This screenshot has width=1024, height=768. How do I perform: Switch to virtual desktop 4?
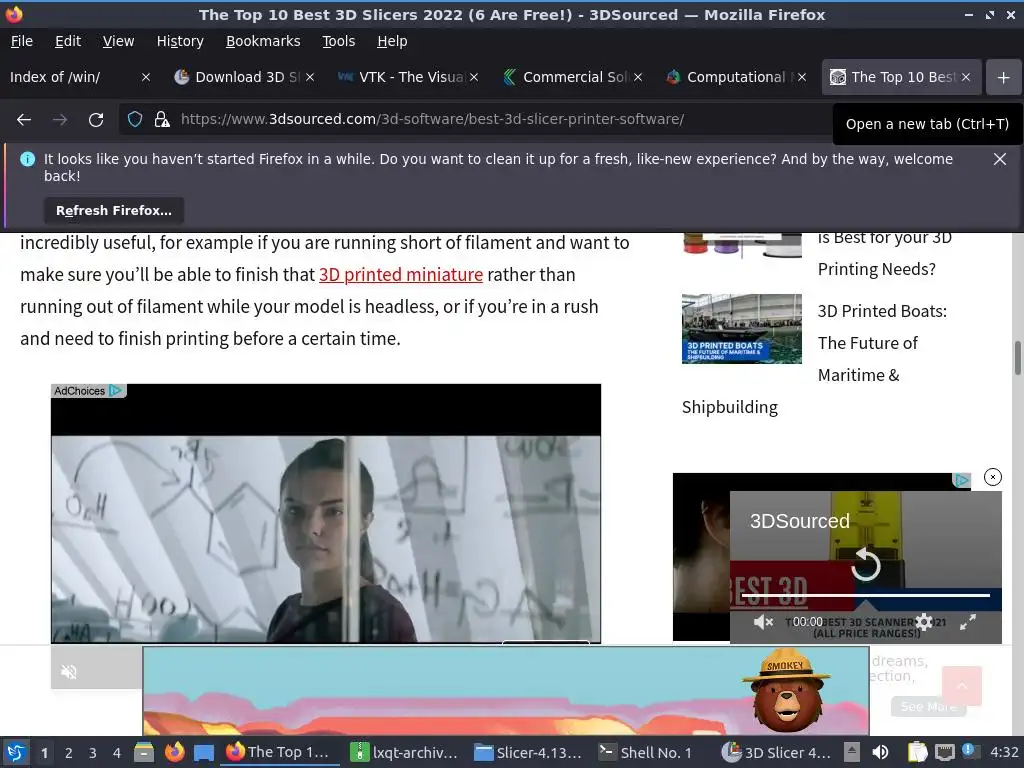pos(116,753)
